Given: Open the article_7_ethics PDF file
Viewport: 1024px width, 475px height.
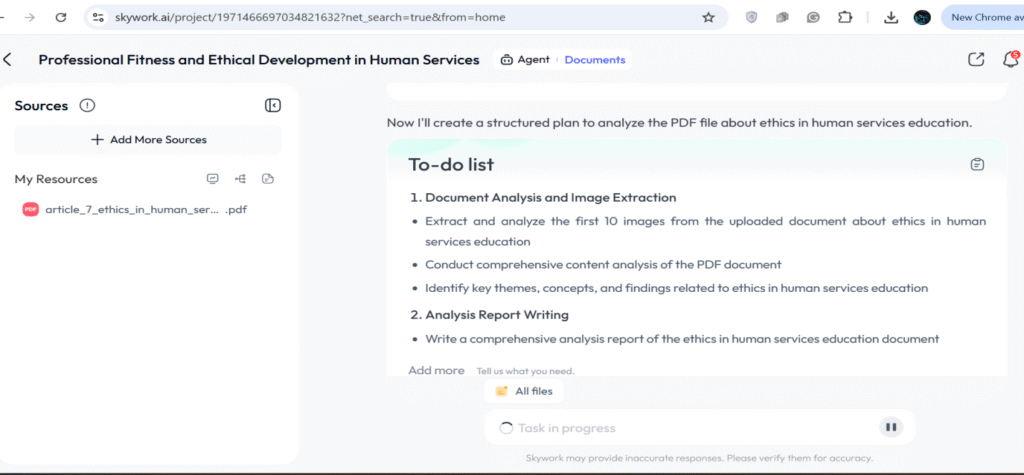Looking at the screenshot, I should (x=135, y=210).
